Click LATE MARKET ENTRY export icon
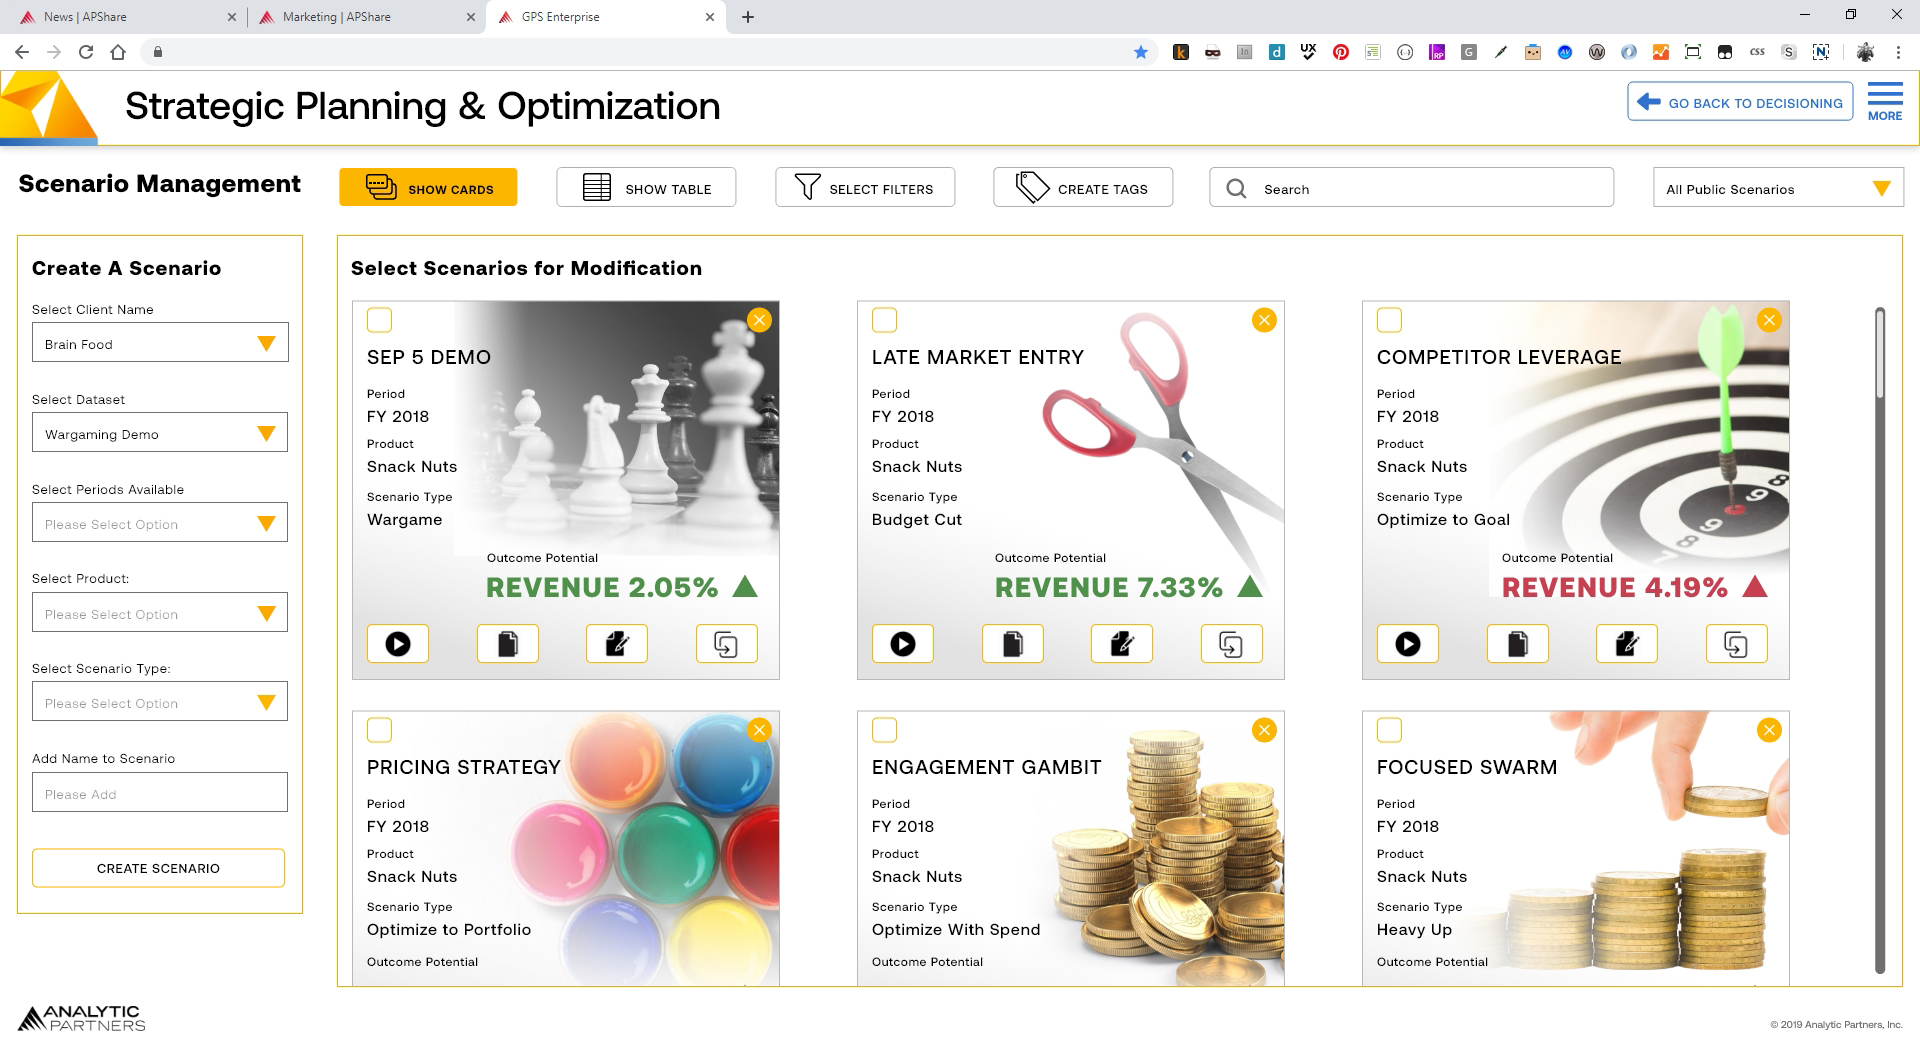This screenshot has width=1920, height=1038. click(1232, 644)
